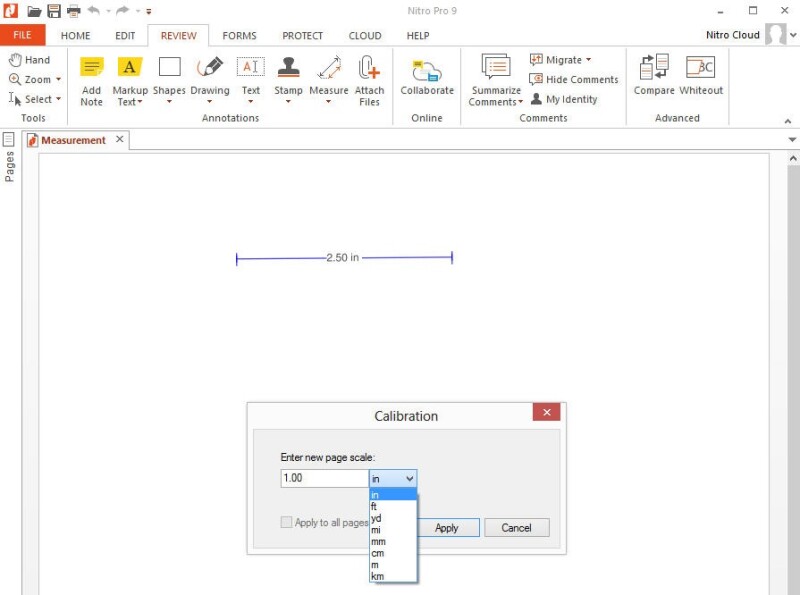Expand the Shapes dropdown arrow
The width and height of the screenshot is (800, 595).
click(x=169, y=101)
